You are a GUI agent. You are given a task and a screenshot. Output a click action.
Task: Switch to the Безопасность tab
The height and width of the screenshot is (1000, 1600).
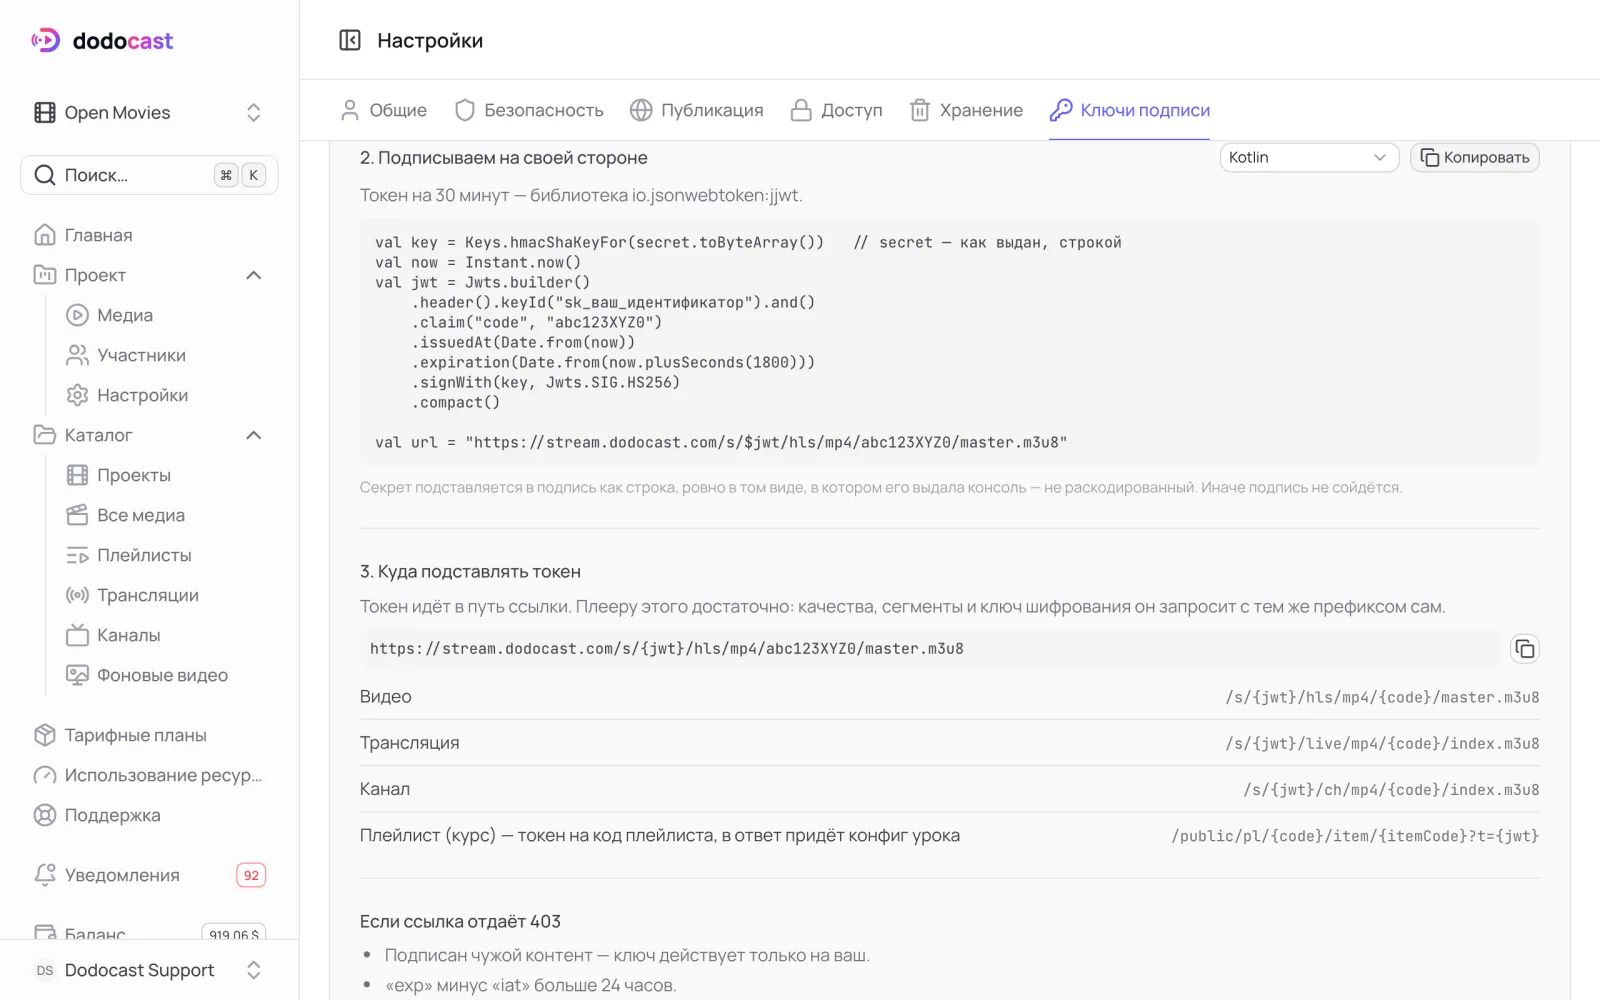click(x=529, y=110)
